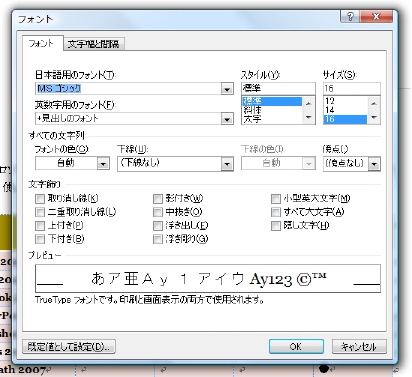Open the 傍点 dropdown
Viewport: 412px width, 377px height.
[x=374, y=164]
